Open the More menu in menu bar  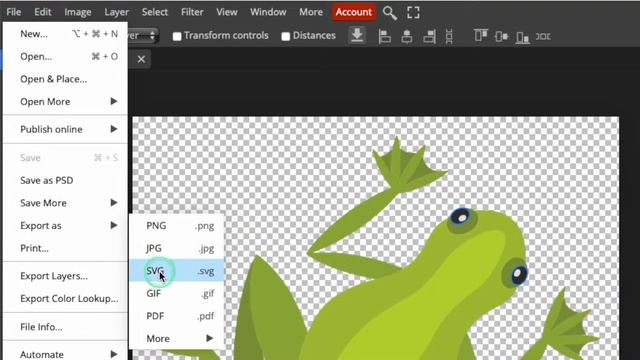coord(311,12)
